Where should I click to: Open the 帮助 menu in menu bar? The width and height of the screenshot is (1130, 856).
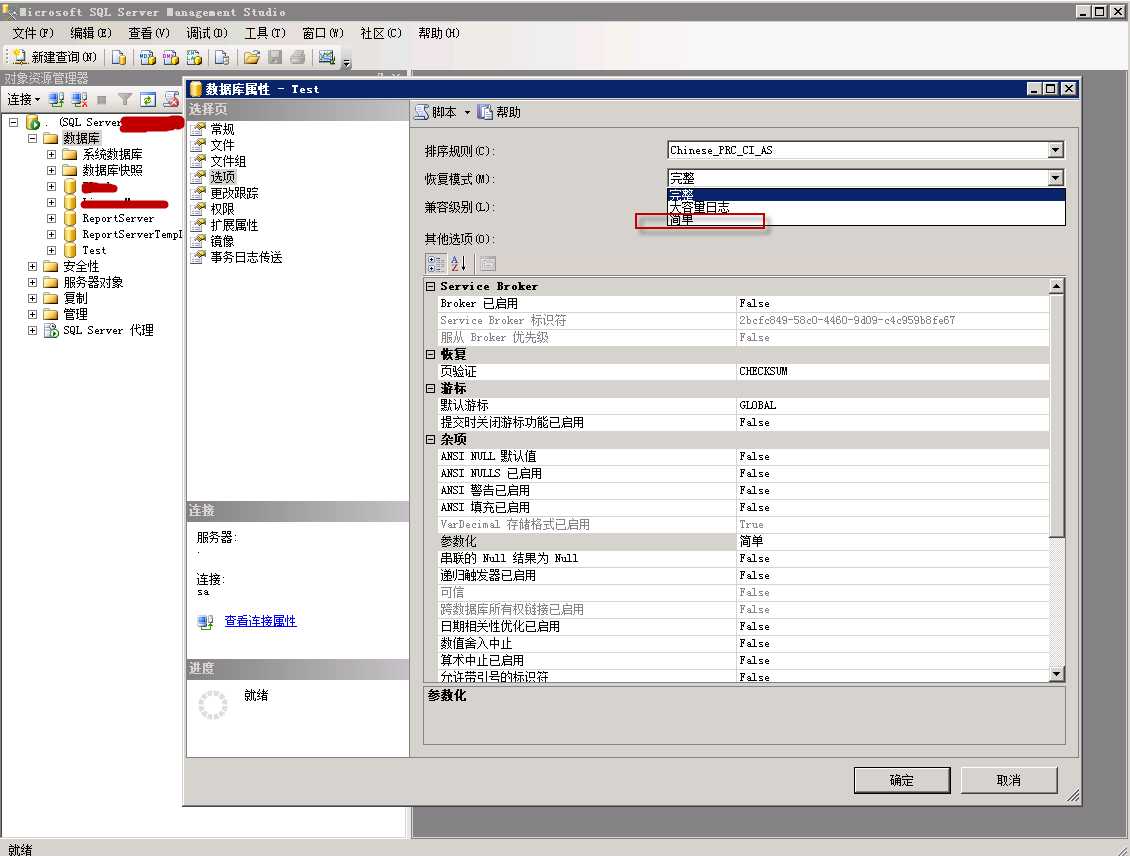click(x=438, y=33)
